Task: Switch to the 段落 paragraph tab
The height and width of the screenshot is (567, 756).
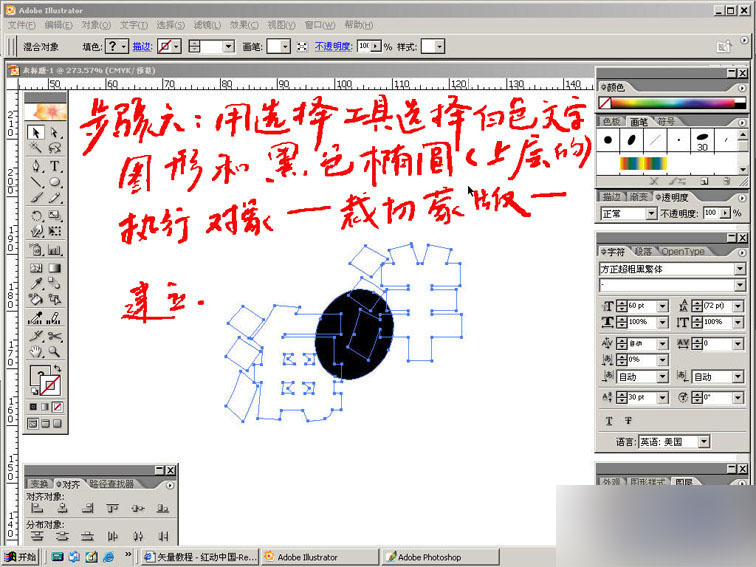Action: [x=643, y=251]
